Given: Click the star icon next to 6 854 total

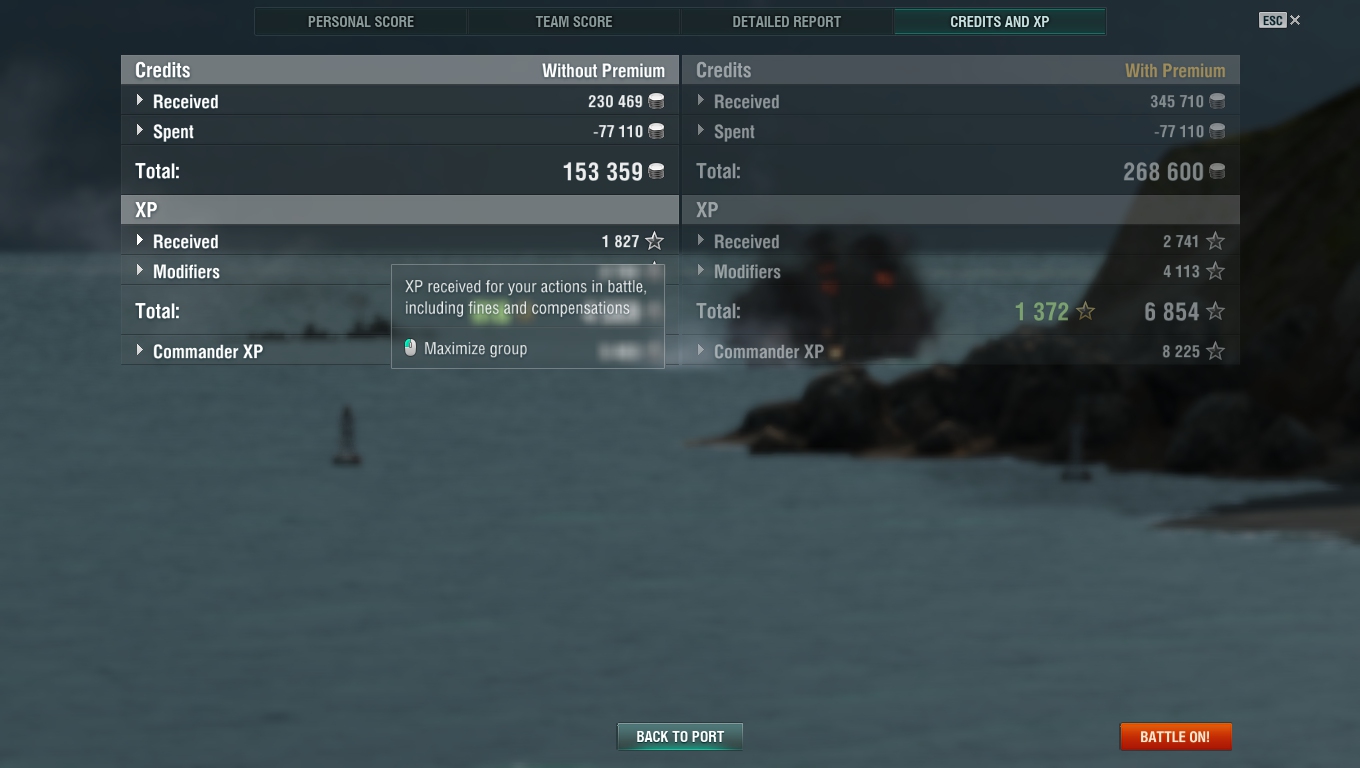Looking at the screenshot, I should tap(1215, 311).
